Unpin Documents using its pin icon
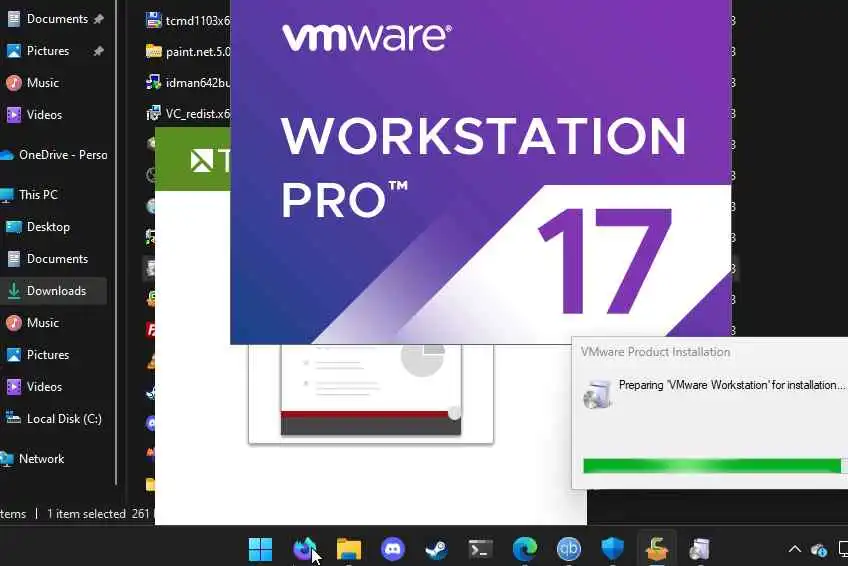 click(98, 19)
